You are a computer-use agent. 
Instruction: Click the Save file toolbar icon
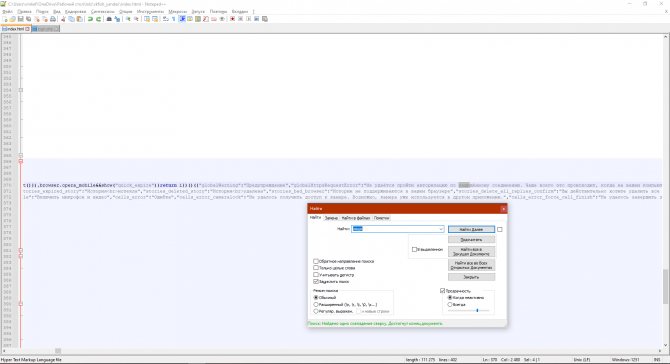pos(21,19)
